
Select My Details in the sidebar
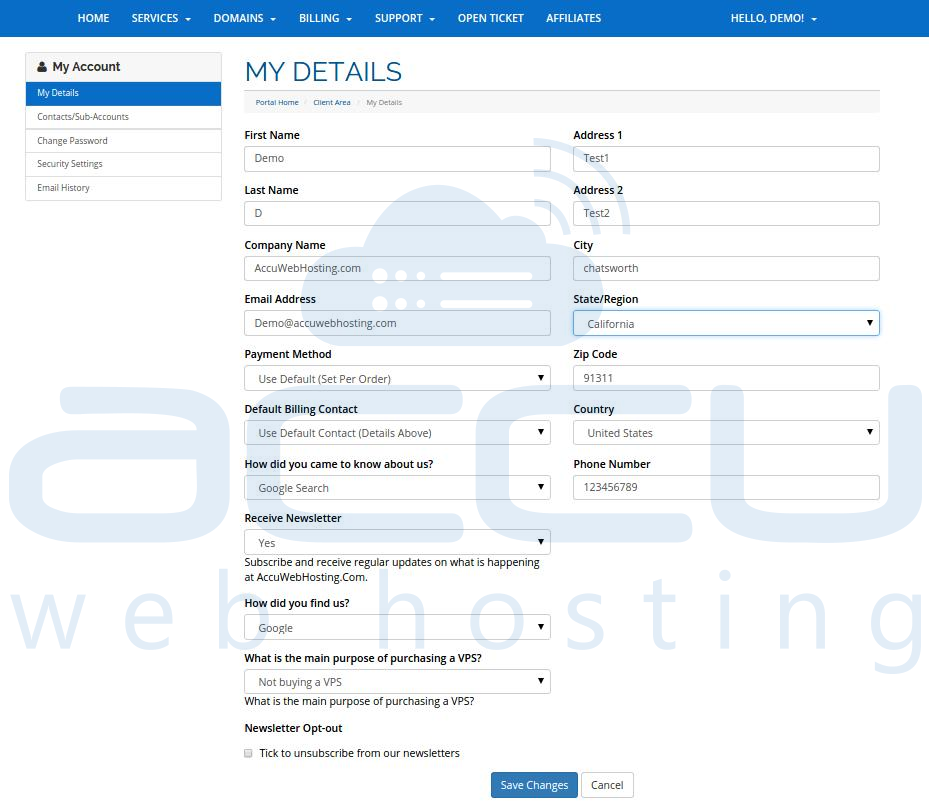coord(123,94)
